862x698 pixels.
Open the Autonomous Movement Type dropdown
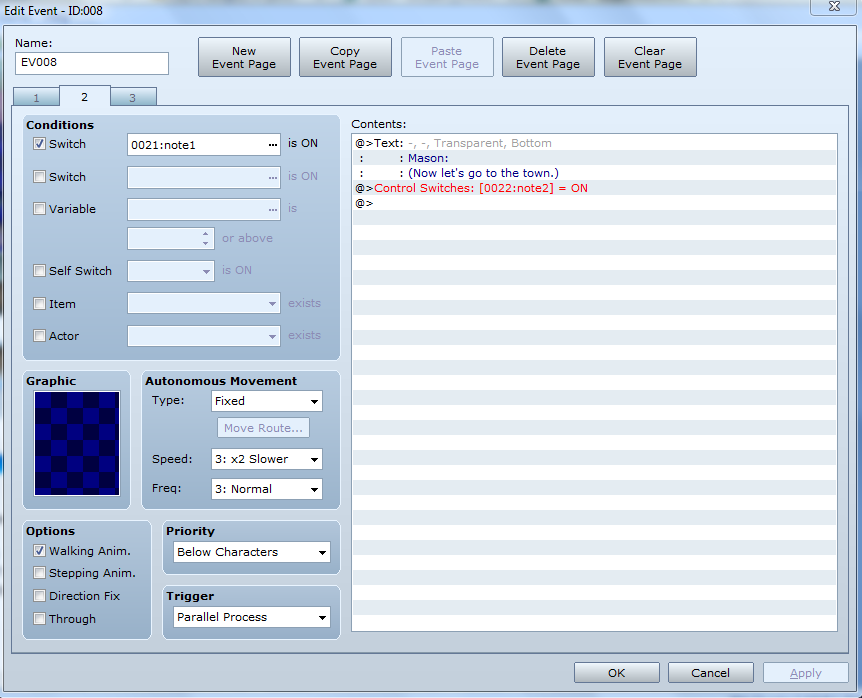tap(267, 401)
